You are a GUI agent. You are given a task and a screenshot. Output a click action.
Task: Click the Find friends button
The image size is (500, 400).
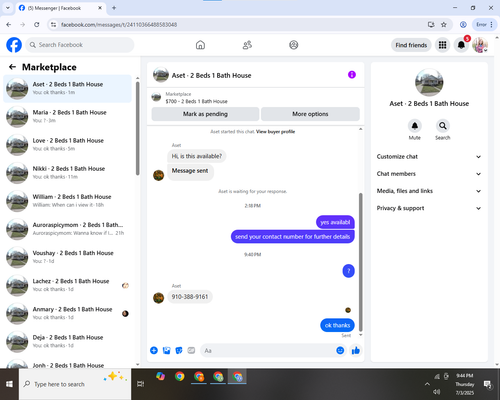(x=411, y=45)
